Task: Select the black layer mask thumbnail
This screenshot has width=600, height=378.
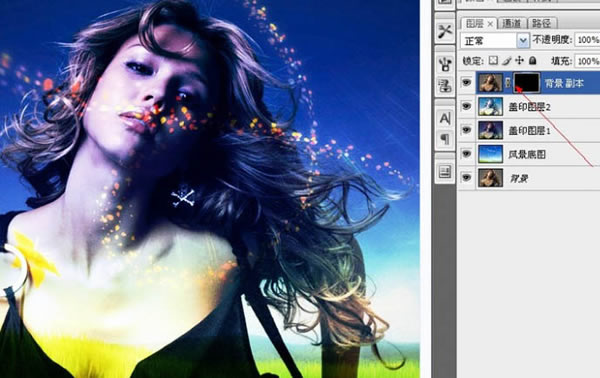Action: (527, 82)
